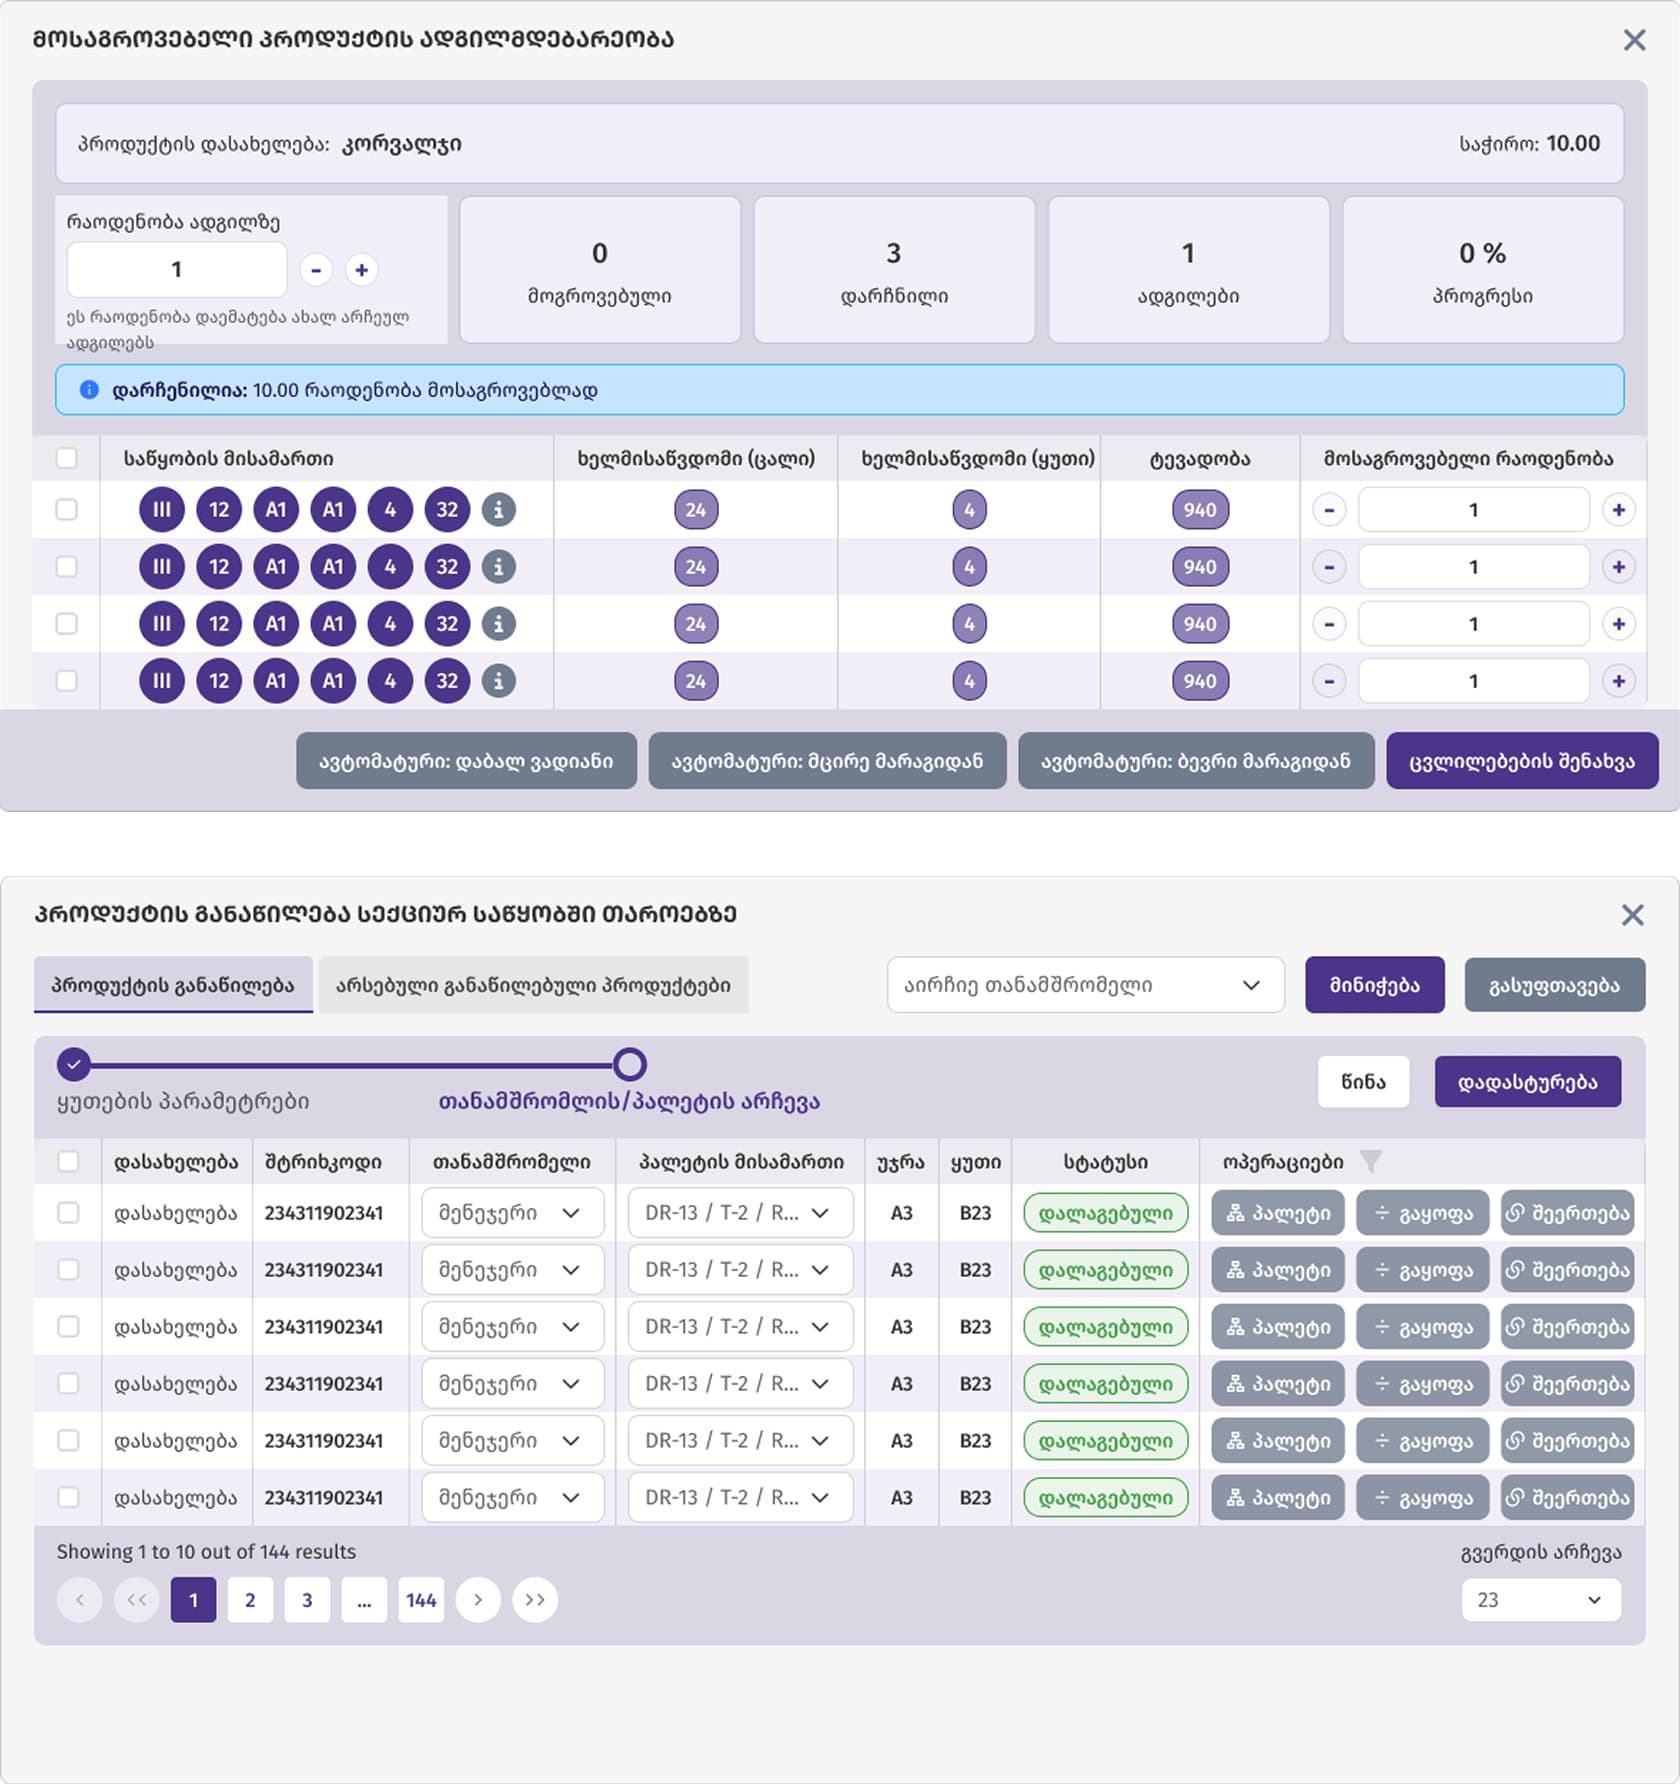Switch to the არსებული განაწილებული პროდუქტები tab
Screen dimensions: 1680x1784
[x=531, y=984]
